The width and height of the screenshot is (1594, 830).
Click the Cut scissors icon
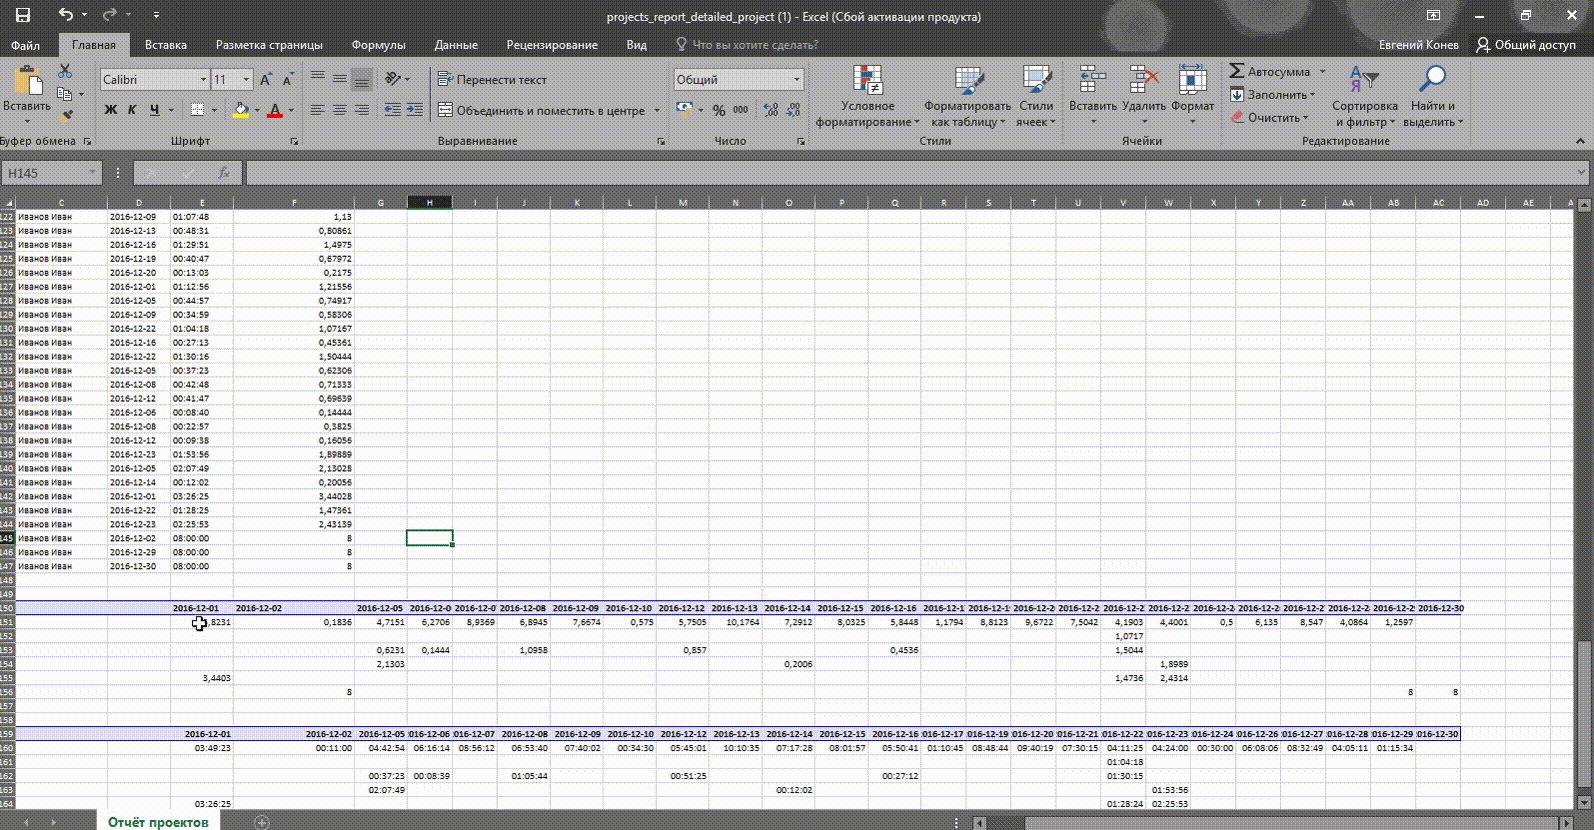pos(65,71)
